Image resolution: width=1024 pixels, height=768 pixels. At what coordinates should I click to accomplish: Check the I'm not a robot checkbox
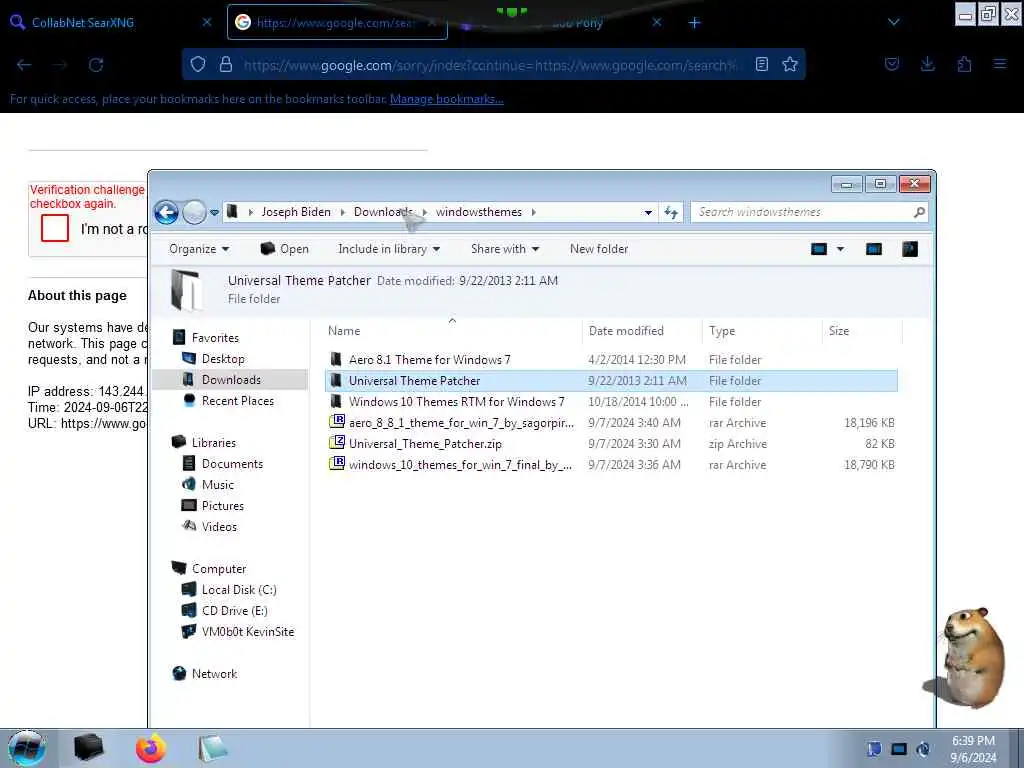click(x=55, y=228)
